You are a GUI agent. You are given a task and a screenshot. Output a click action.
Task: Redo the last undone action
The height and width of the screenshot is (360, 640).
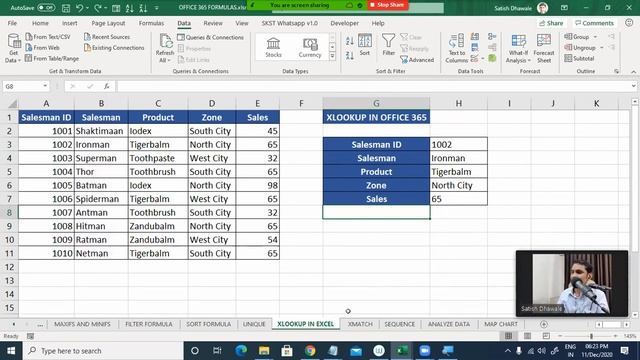coord(98,8)
